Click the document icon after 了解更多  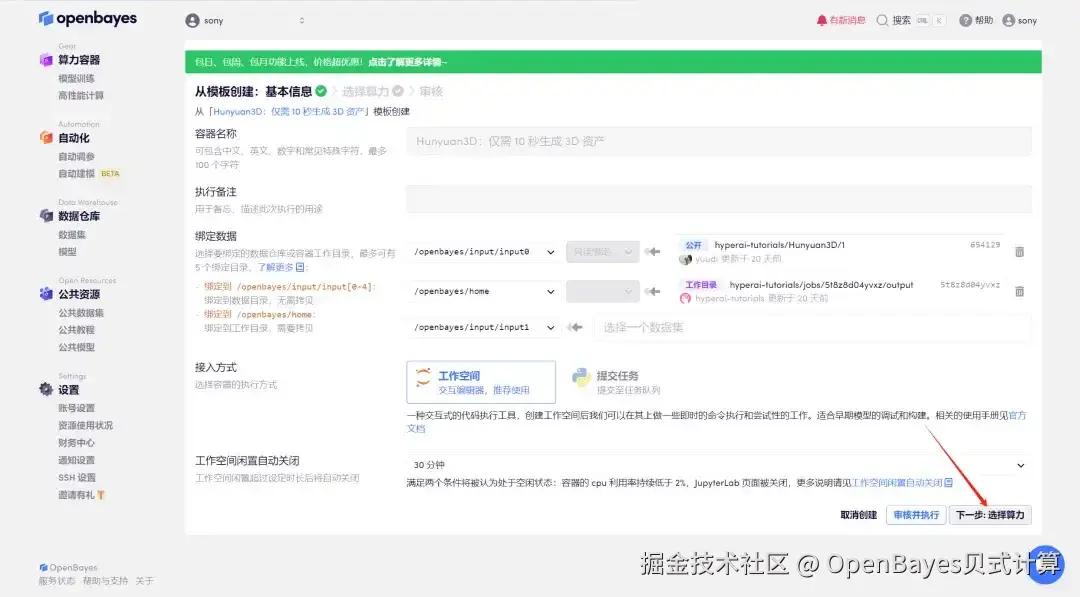[x=300, y=267]
